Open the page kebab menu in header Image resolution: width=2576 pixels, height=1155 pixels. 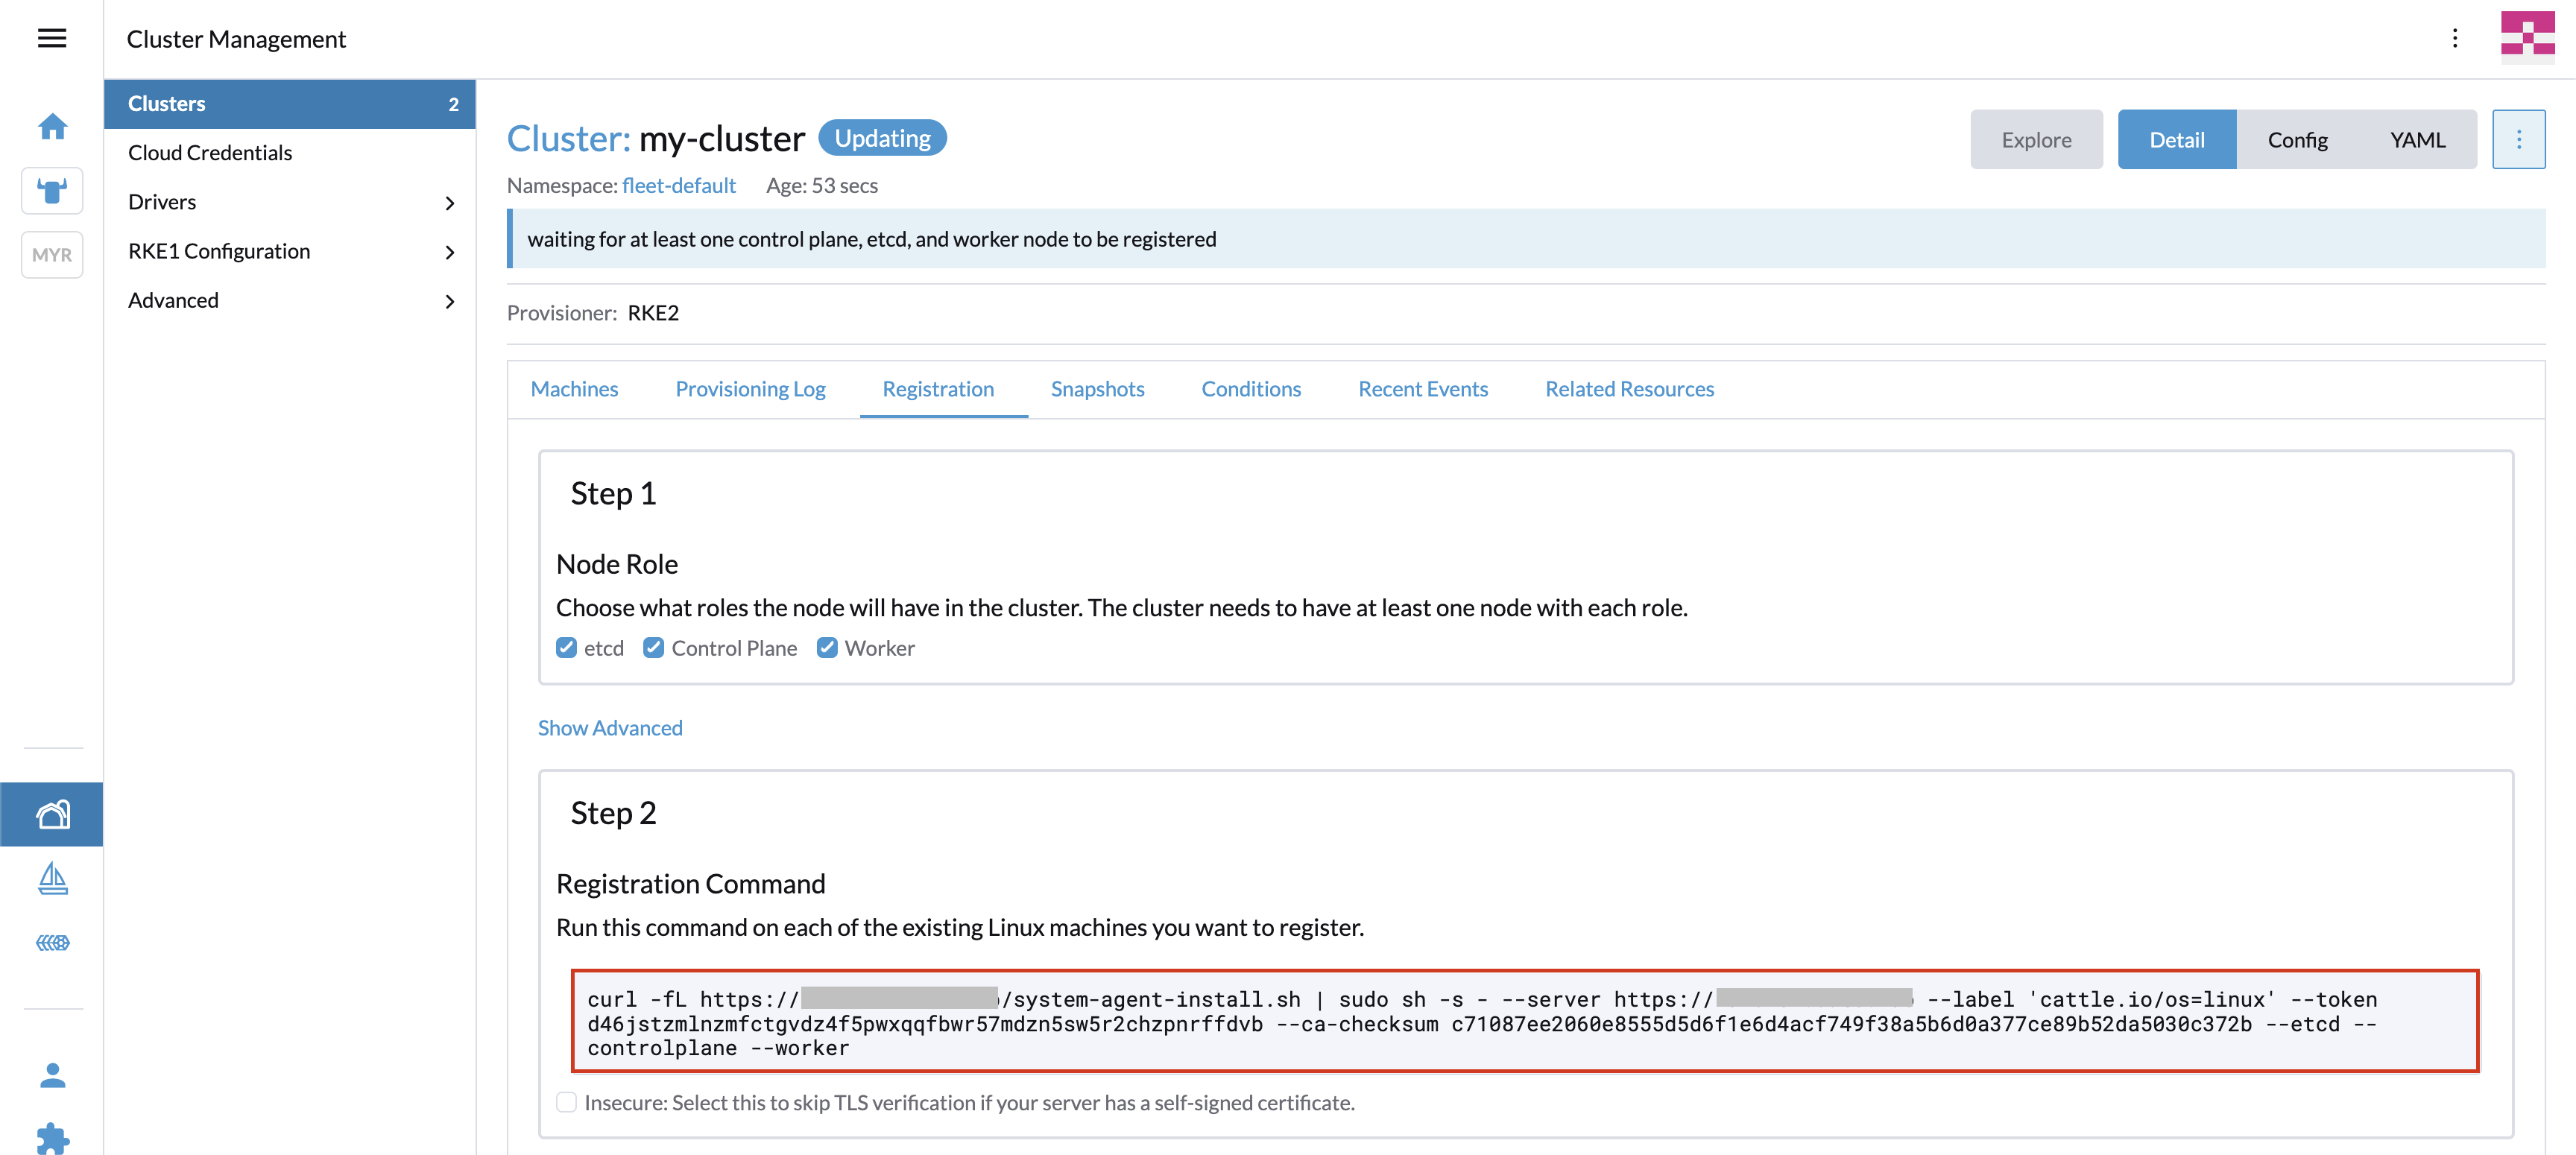[2455, 38]
